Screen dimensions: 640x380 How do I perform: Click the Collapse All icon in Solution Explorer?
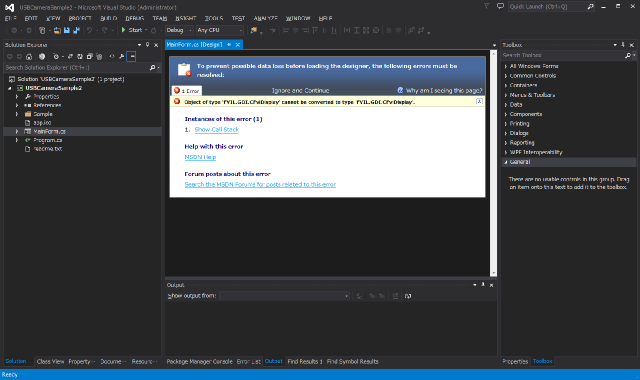point(89,56)
